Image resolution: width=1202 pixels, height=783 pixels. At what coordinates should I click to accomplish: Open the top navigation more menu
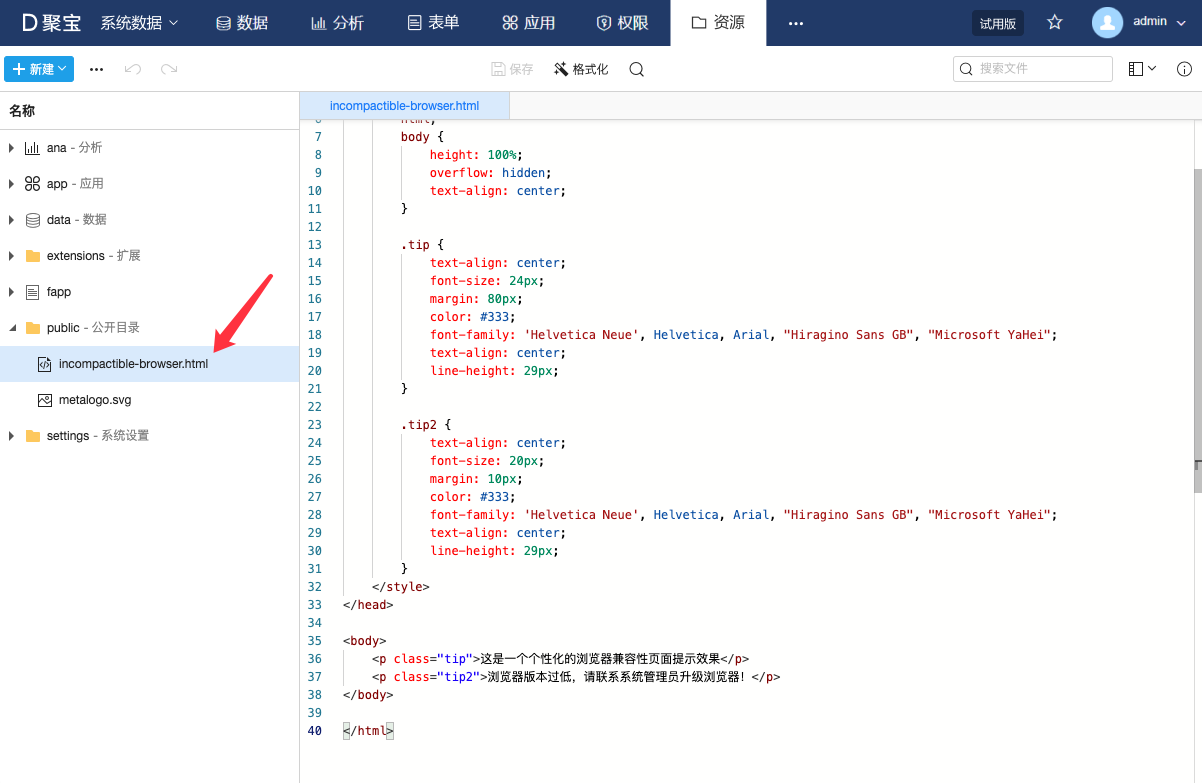pyautogui.click(x=796, y=23)
